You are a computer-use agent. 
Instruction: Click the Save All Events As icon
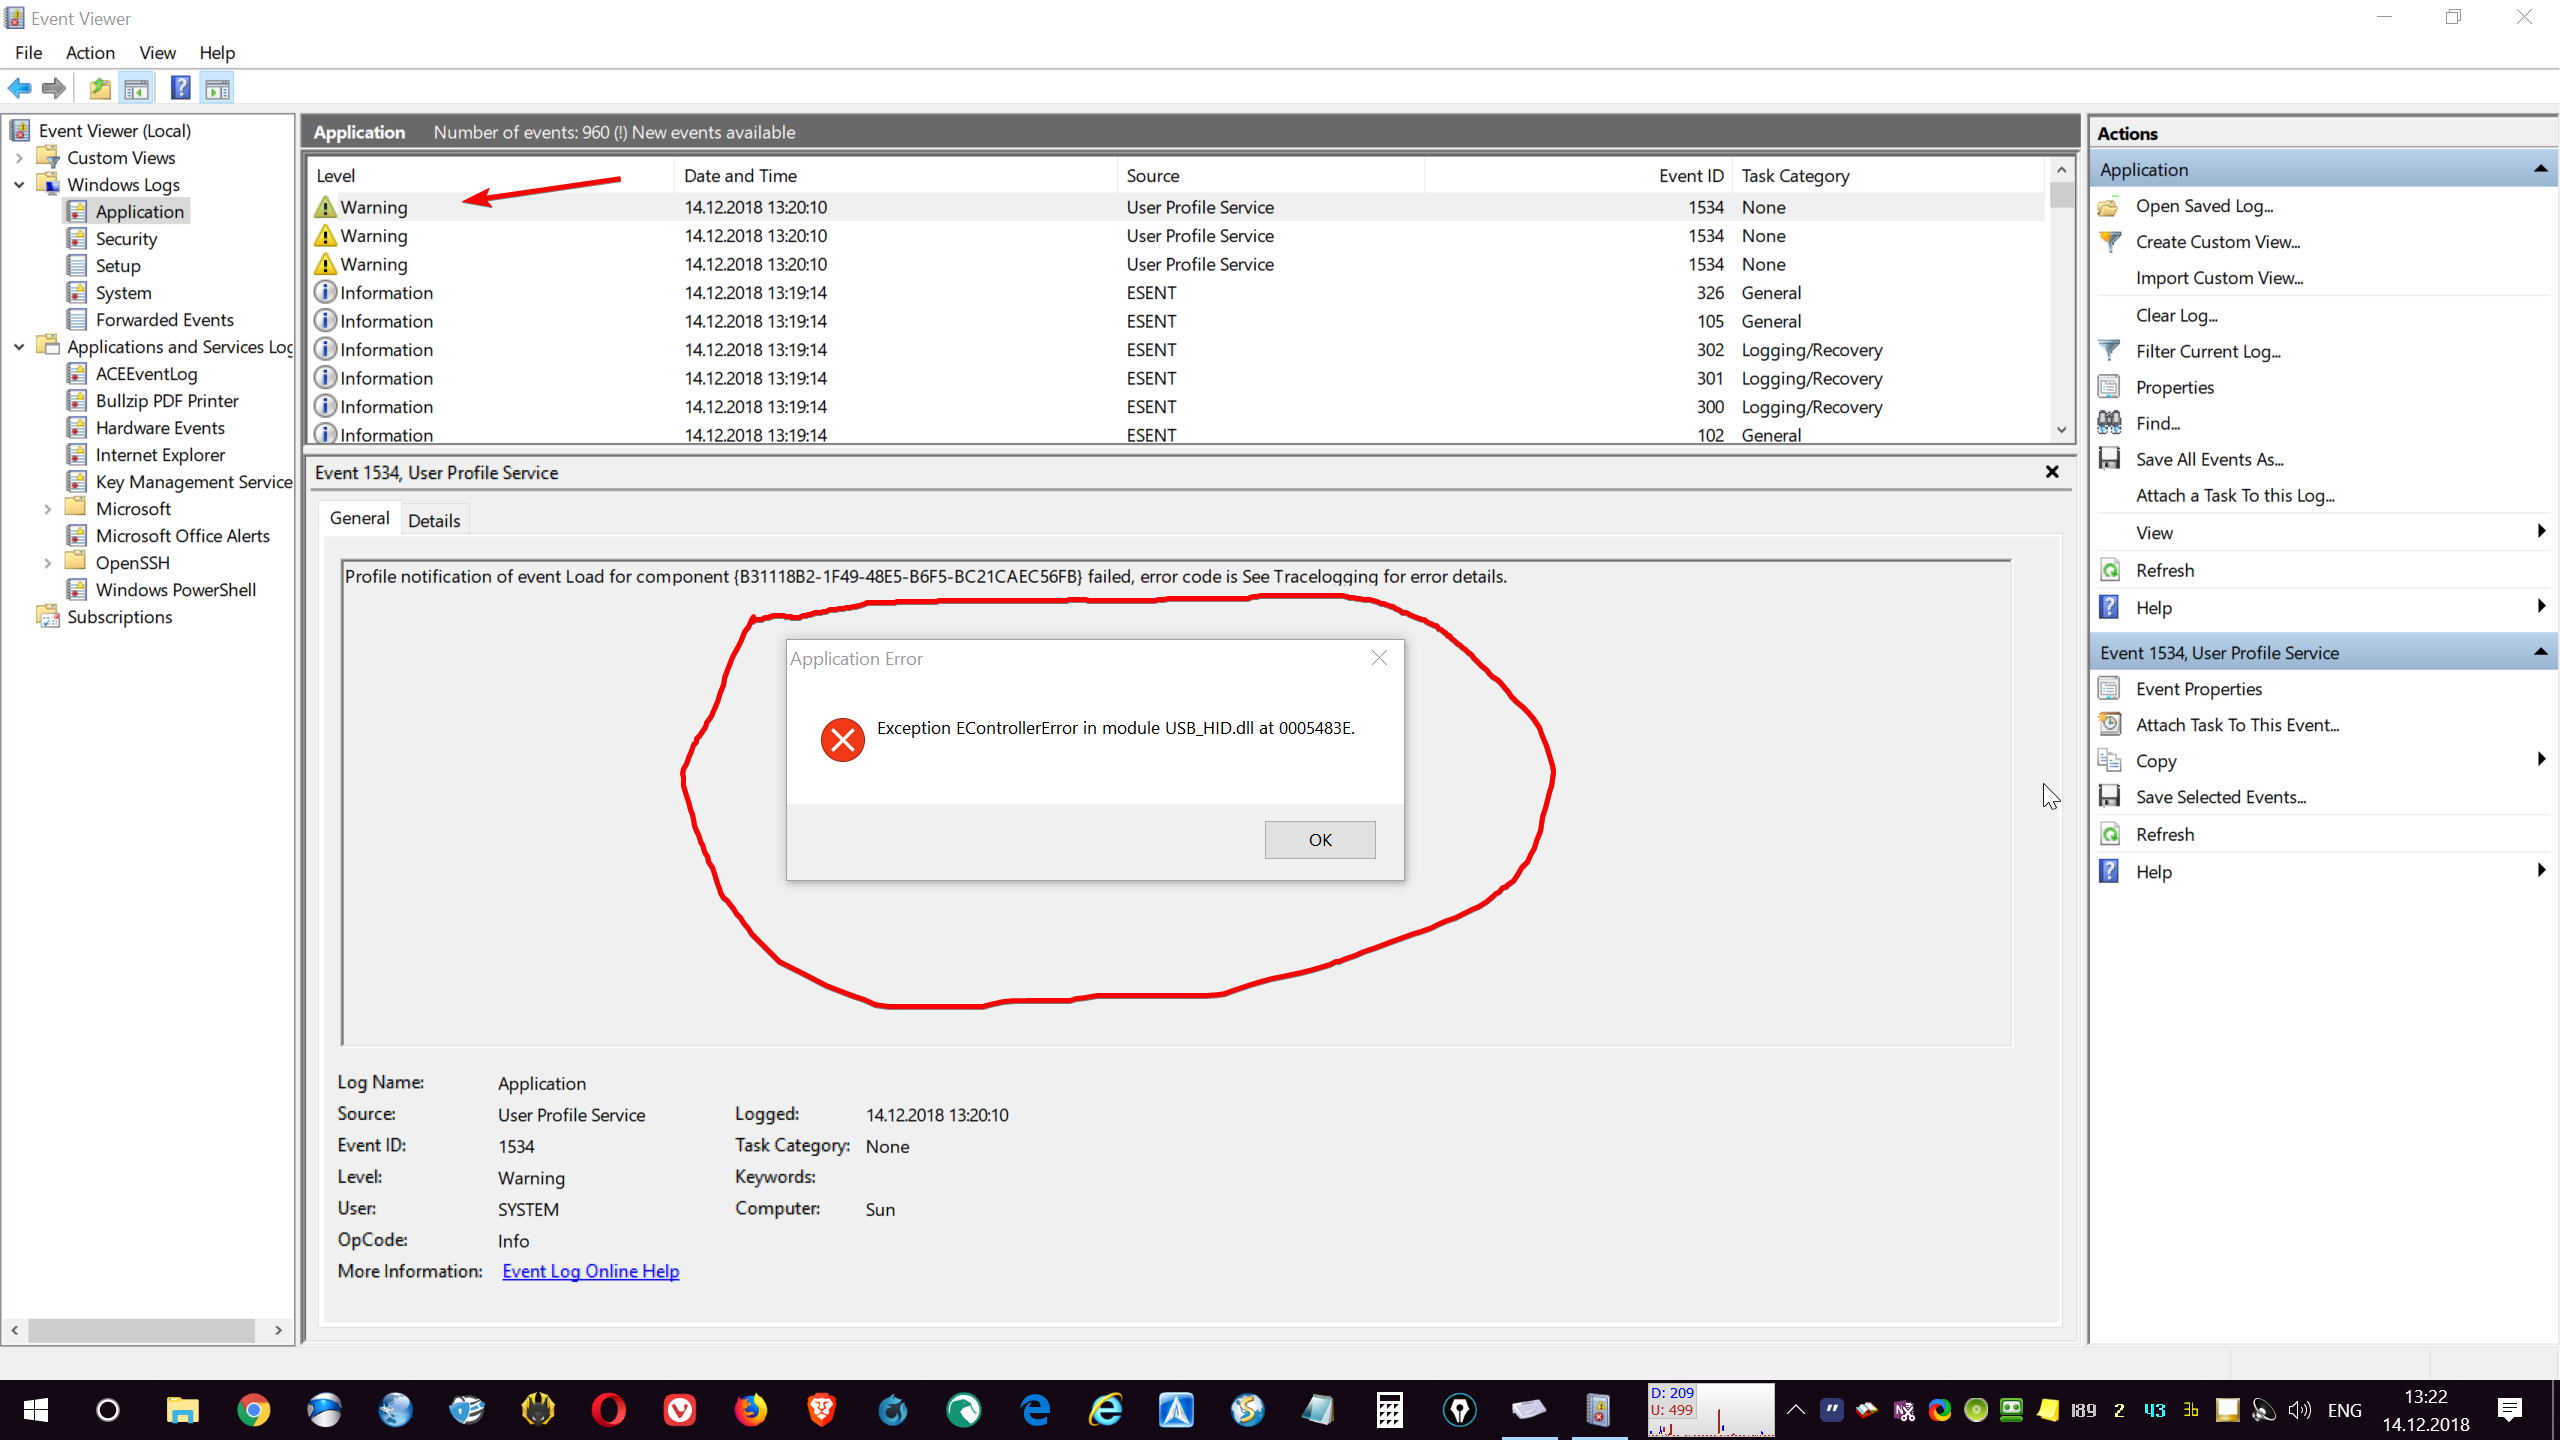point(2108,459)
